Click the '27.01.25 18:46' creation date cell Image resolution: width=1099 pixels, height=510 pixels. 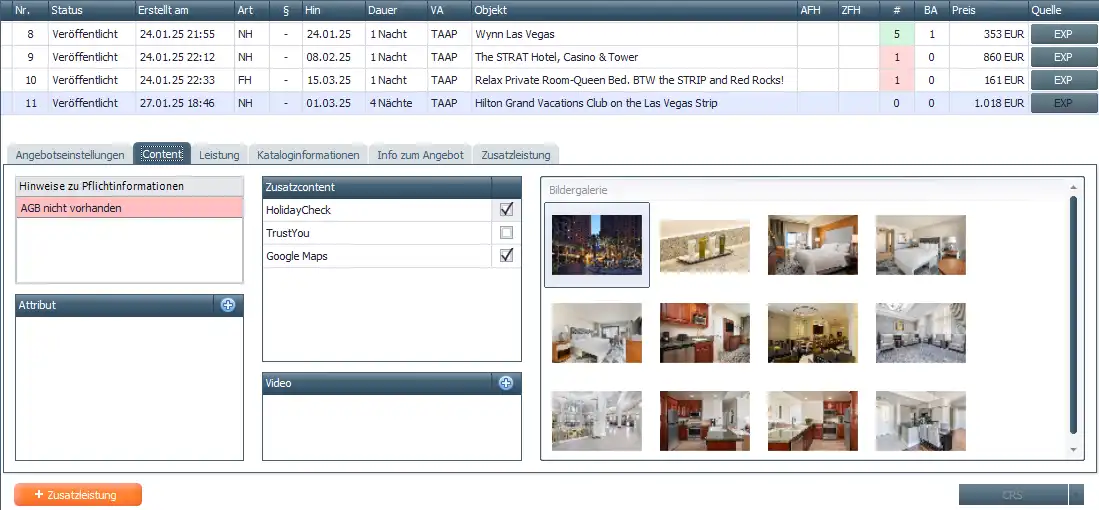tap(185, 103)
